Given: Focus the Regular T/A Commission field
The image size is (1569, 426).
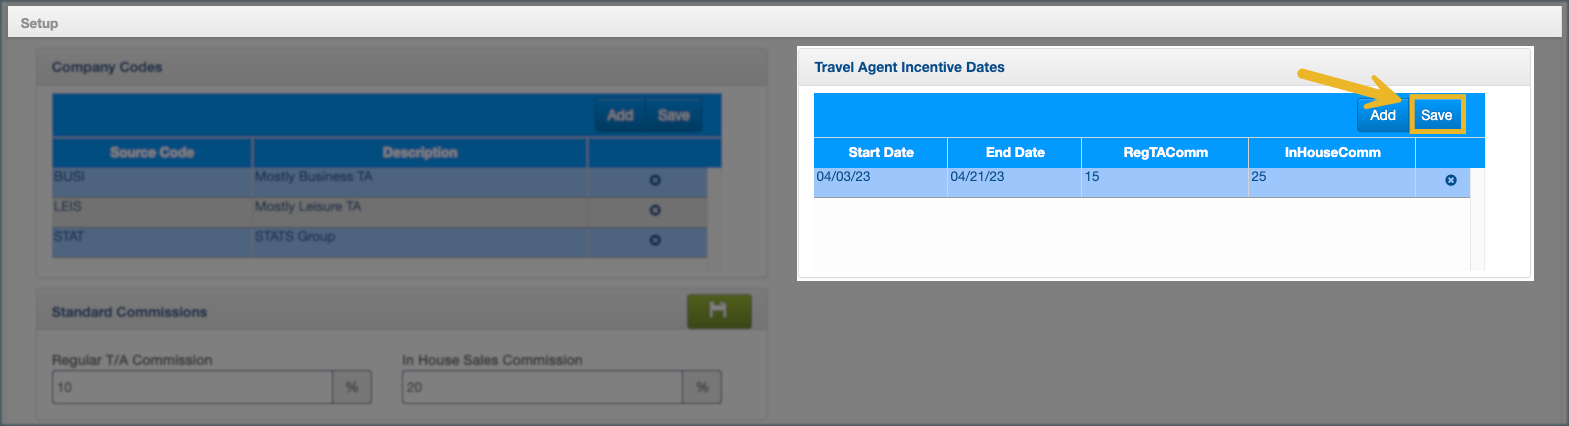Looking at the screenshot, I should pyautogui.click(x=191, y=387).
